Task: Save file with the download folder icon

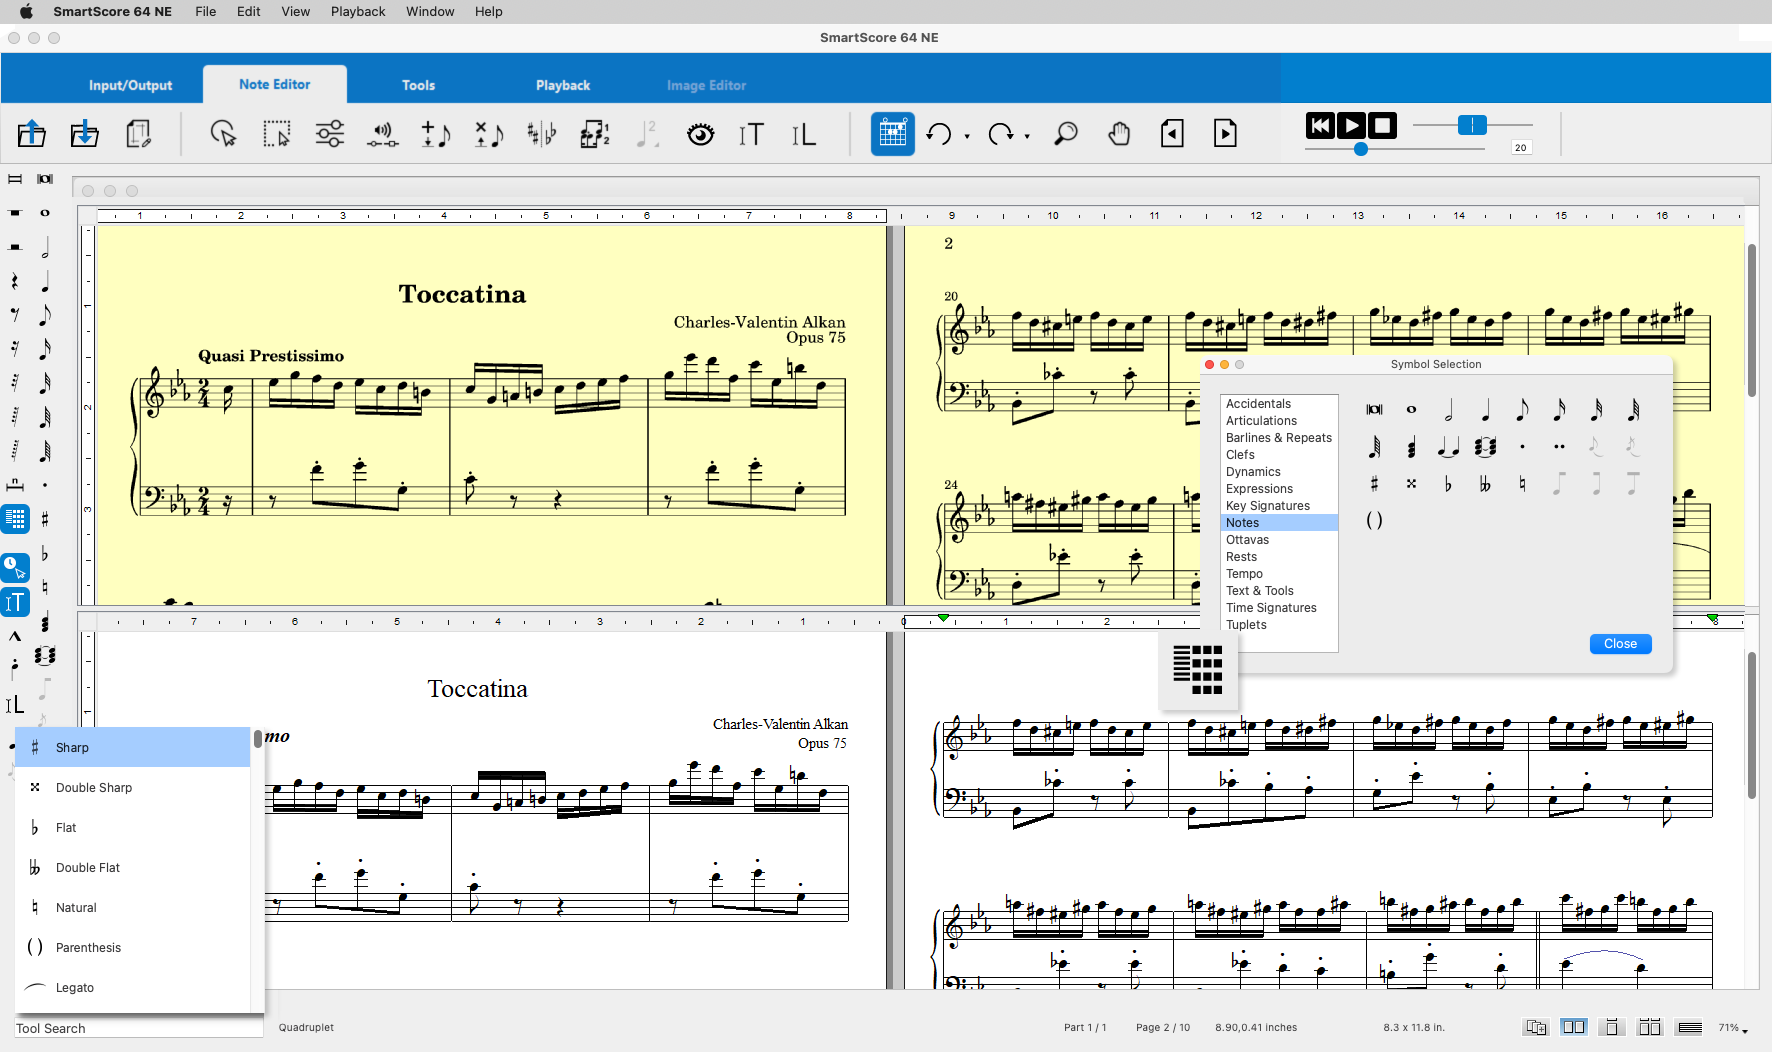Action: point(85,133)
